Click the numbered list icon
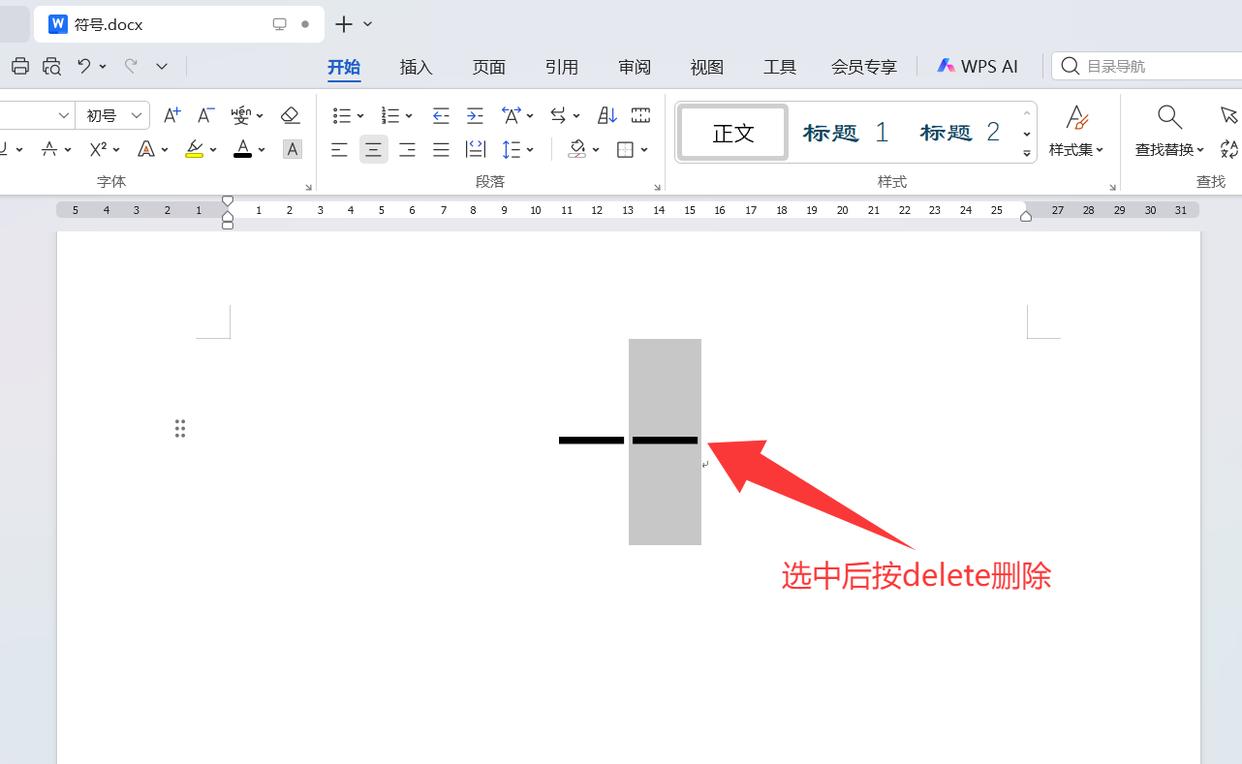Screen dimensions: 1242x764 pyautogui.click(x=391, y=115)
